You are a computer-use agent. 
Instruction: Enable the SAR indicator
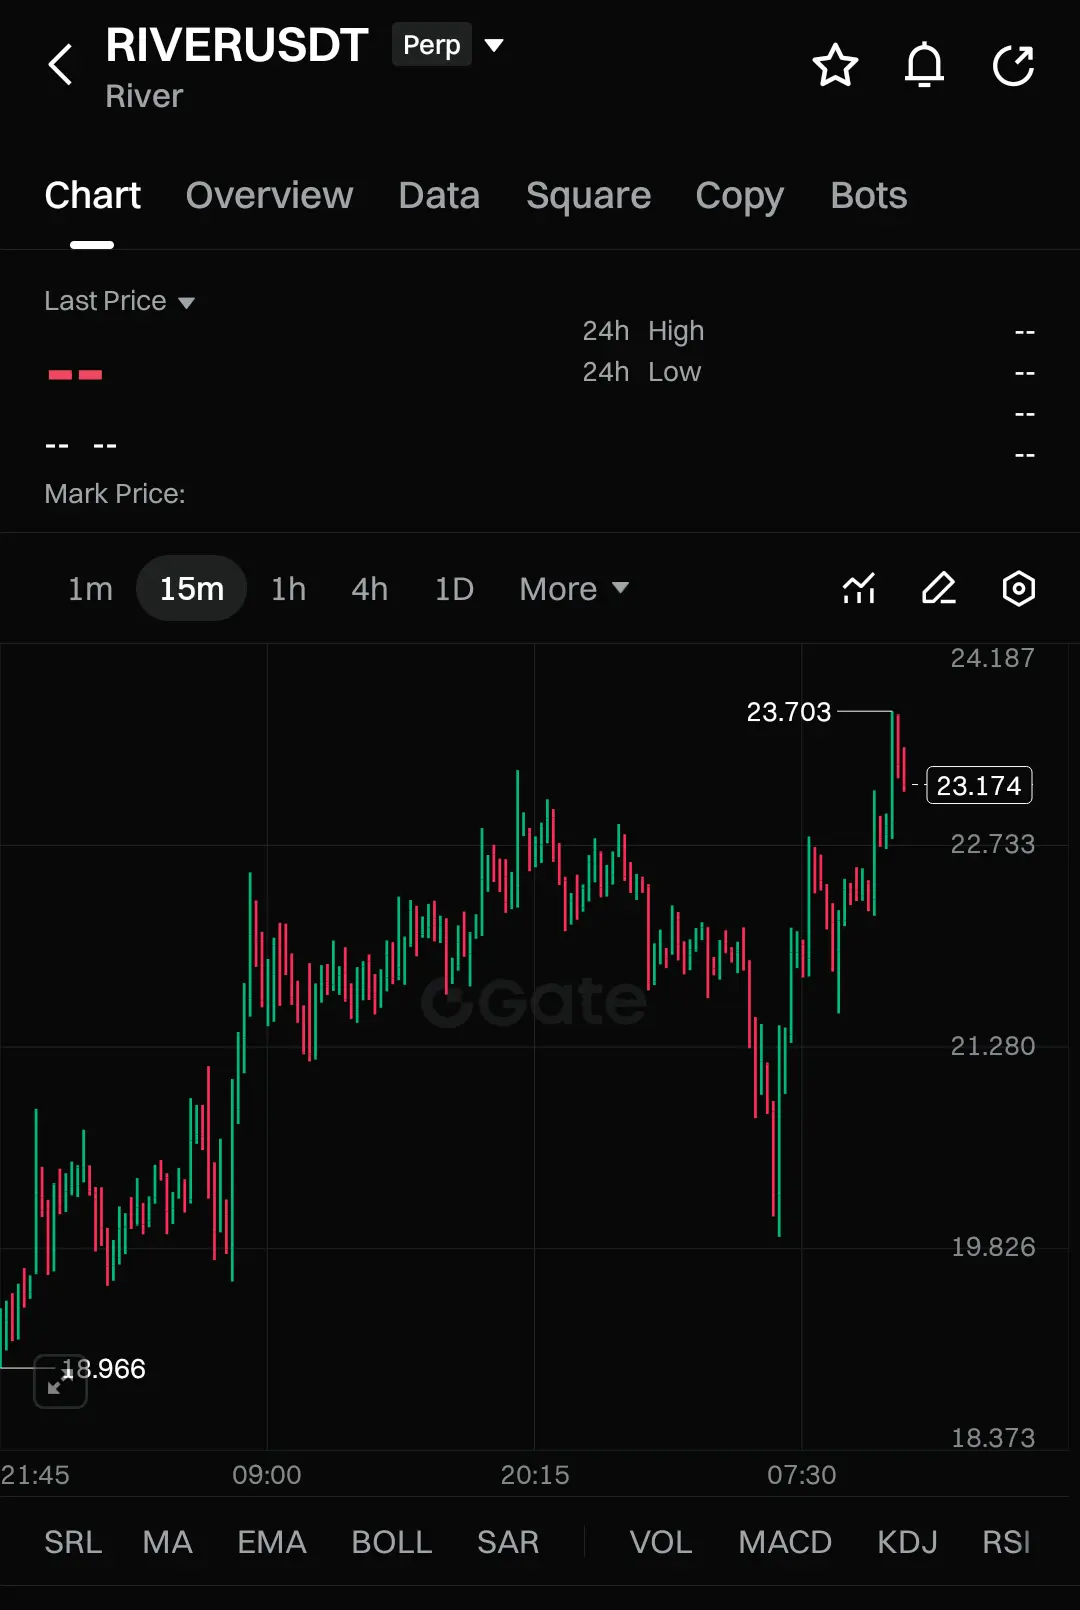(x=507, y=1542)
